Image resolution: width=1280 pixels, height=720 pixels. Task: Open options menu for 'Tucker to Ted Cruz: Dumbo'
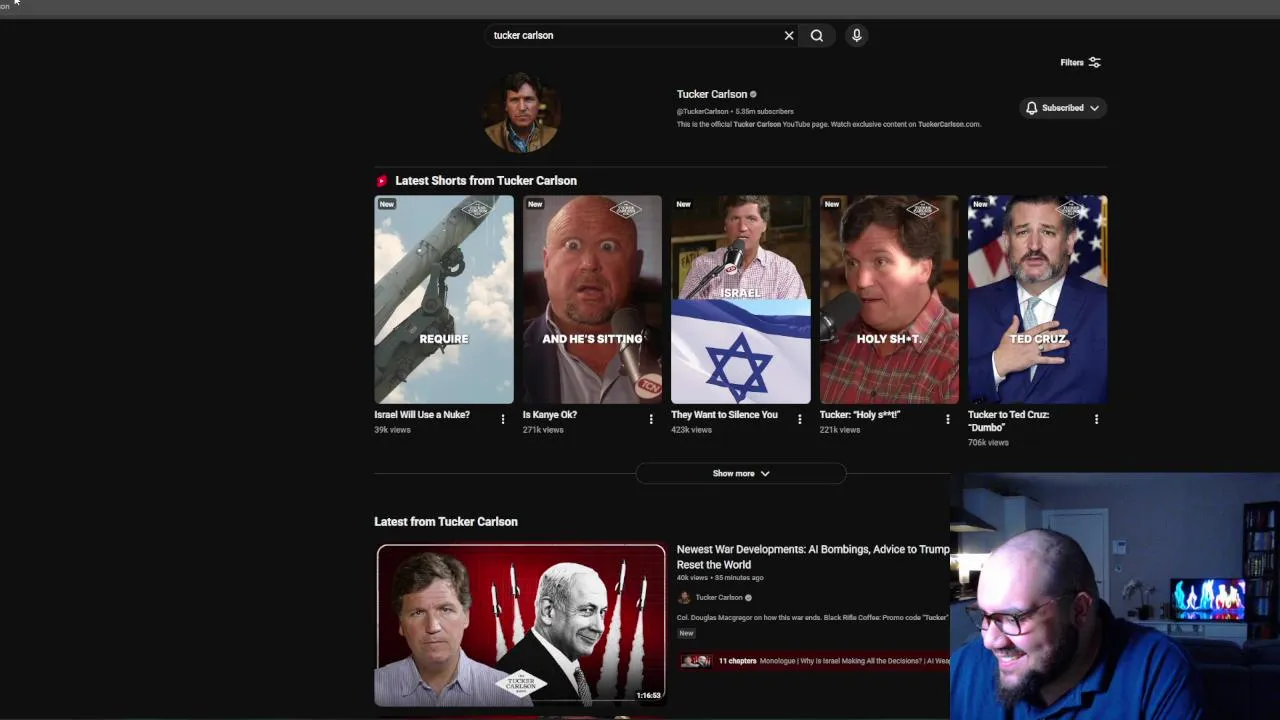pos(1096,419)
